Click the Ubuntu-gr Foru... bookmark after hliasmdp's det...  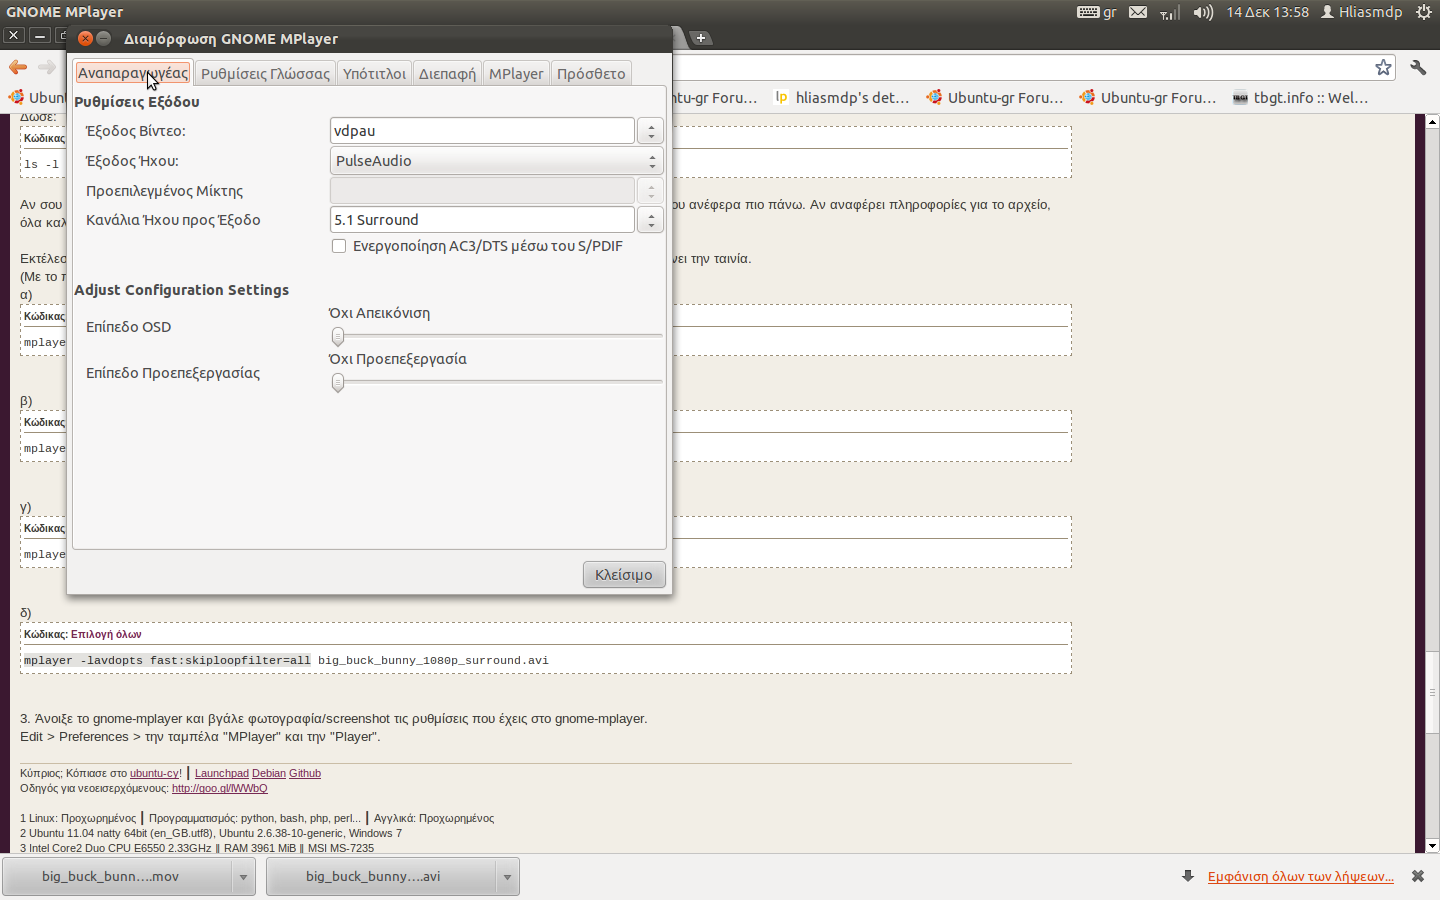click(x=995, y=98)
